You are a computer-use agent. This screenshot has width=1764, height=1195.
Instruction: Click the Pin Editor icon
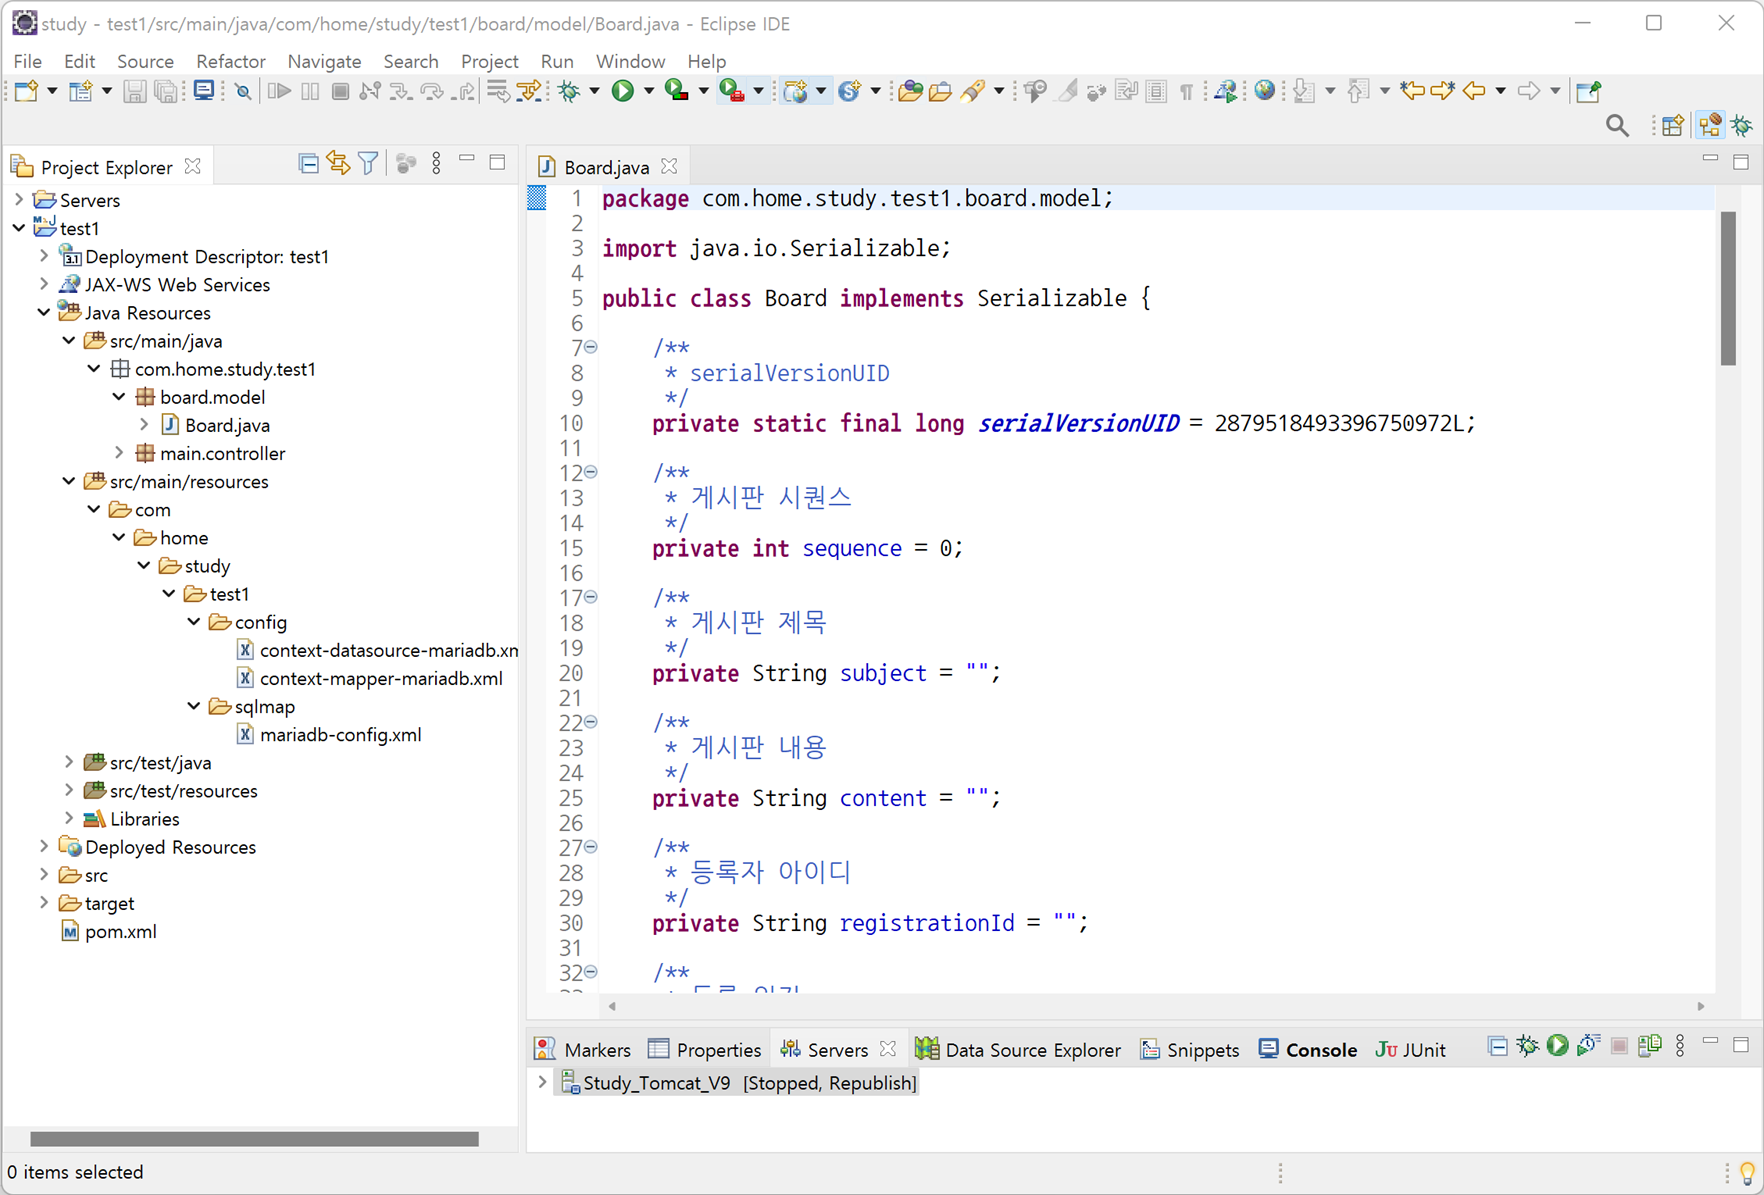[1589, 91]
